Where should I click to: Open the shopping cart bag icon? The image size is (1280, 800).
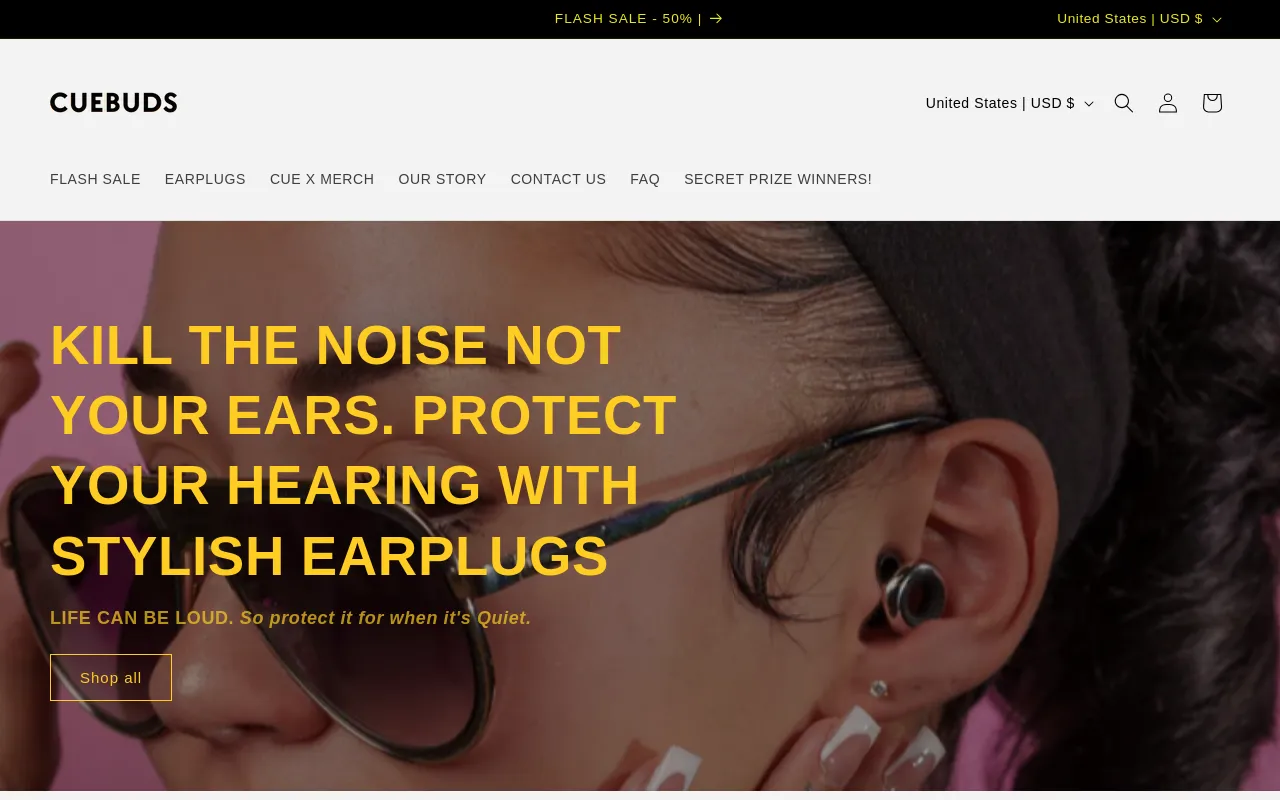point(1212,103)
